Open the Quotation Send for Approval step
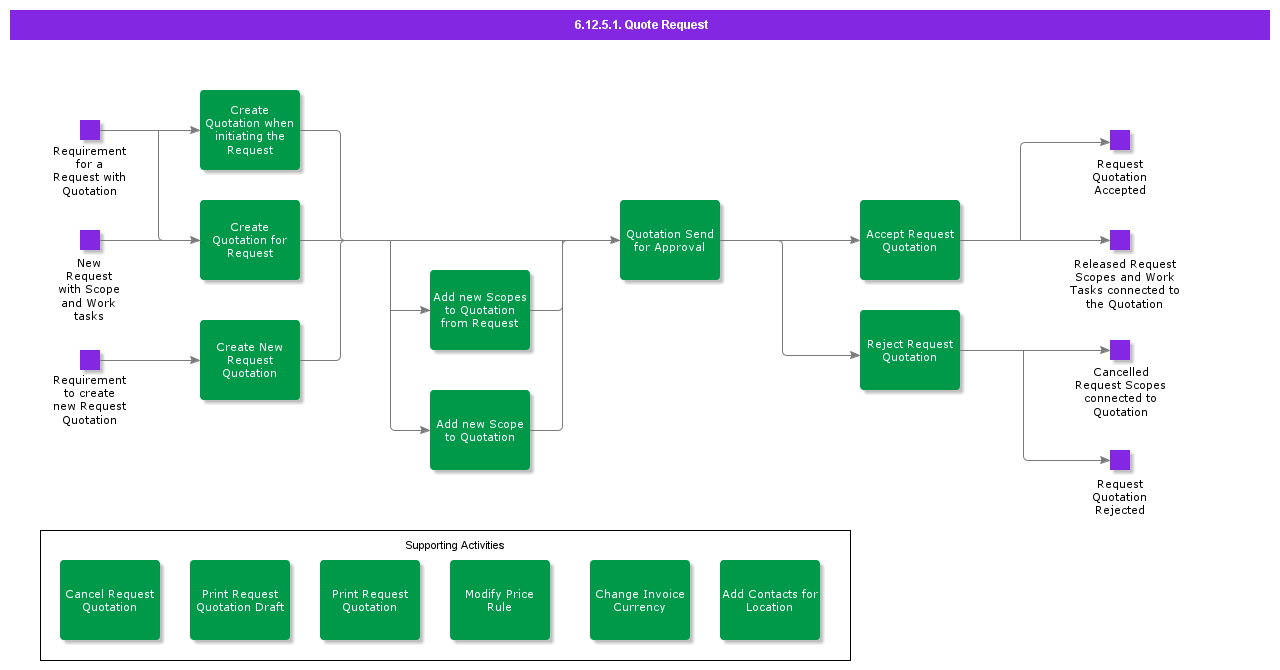Screen dimensions: 1280x670 tap(670, 240)
